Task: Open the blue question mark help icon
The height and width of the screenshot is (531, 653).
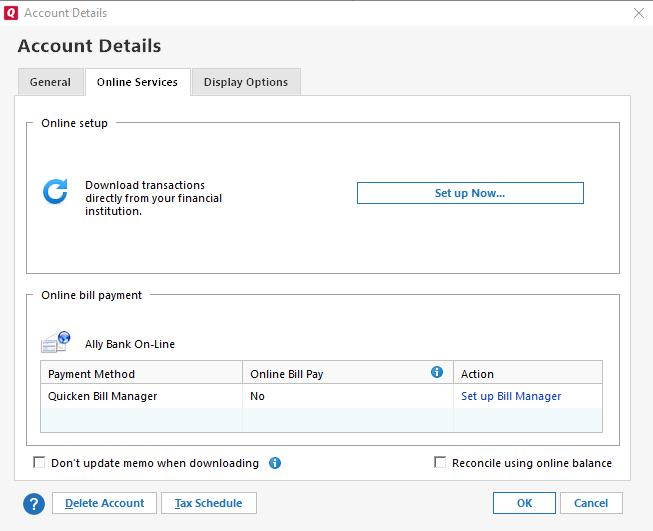Action: [x=34, y=504]
